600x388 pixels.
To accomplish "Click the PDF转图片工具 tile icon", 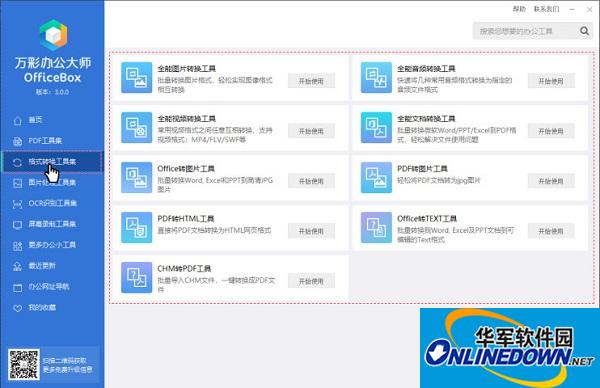I will tap(376, 178).
